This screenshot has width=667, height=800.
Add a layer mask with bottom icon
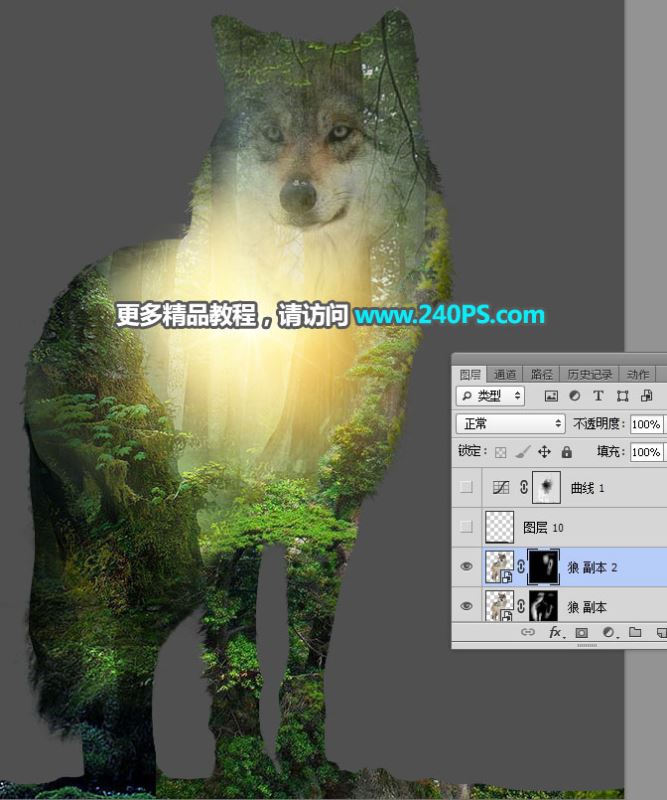[581, 633]
